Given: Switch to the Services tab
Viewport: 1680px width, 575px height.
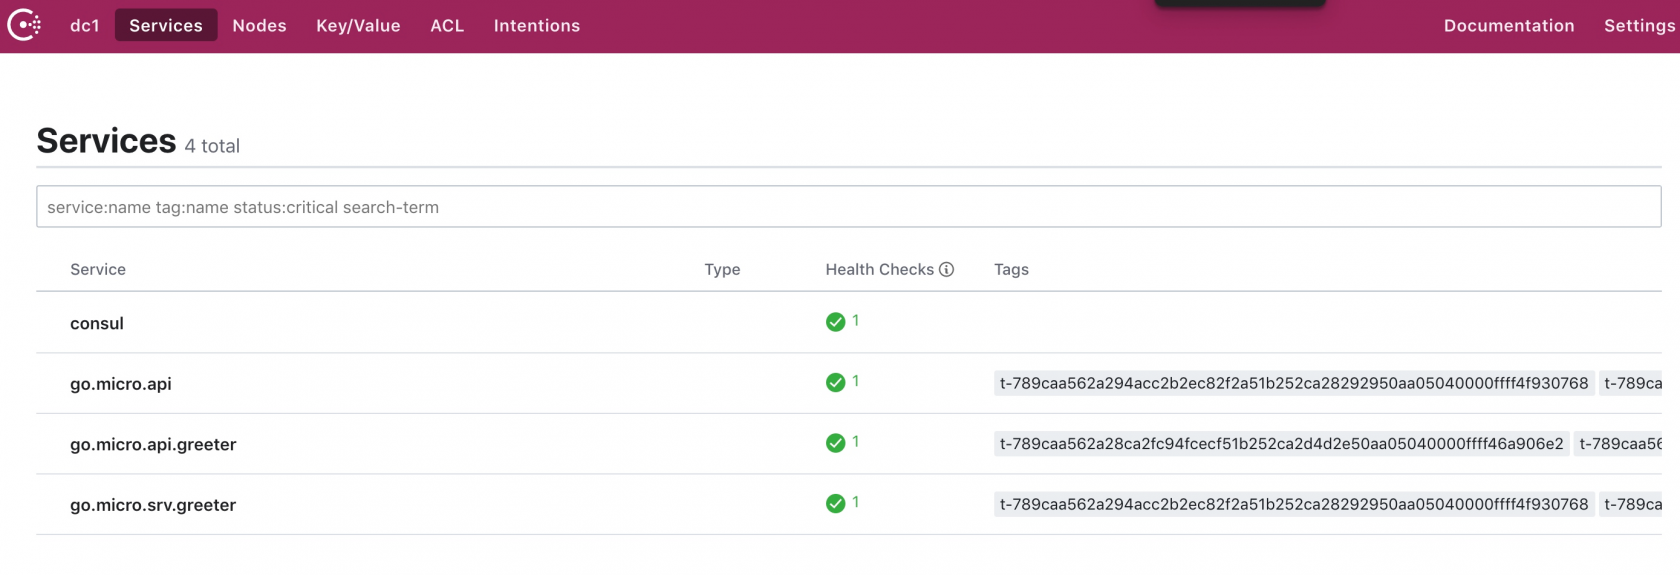Looking at the screenshot, I should click(x=166, y=26).
